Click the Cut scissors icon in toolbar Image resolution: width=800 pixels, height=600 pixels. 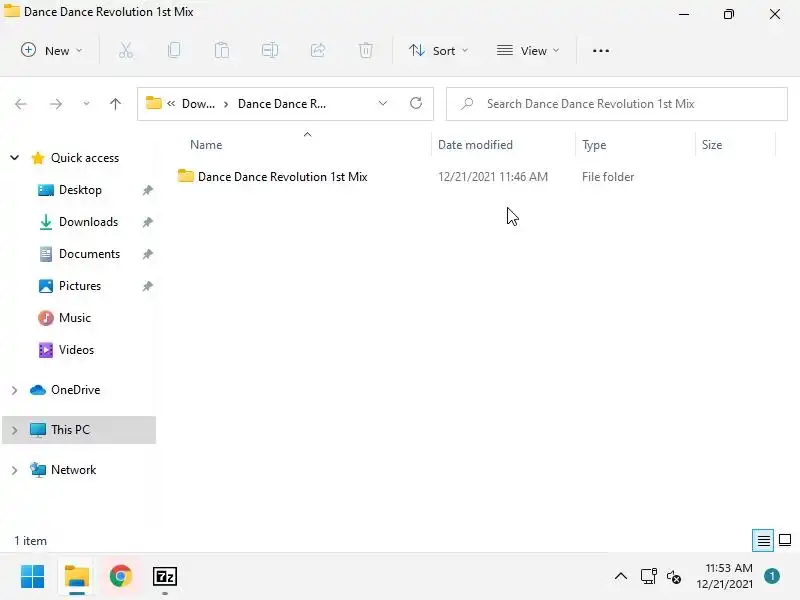tap(126, 51)
